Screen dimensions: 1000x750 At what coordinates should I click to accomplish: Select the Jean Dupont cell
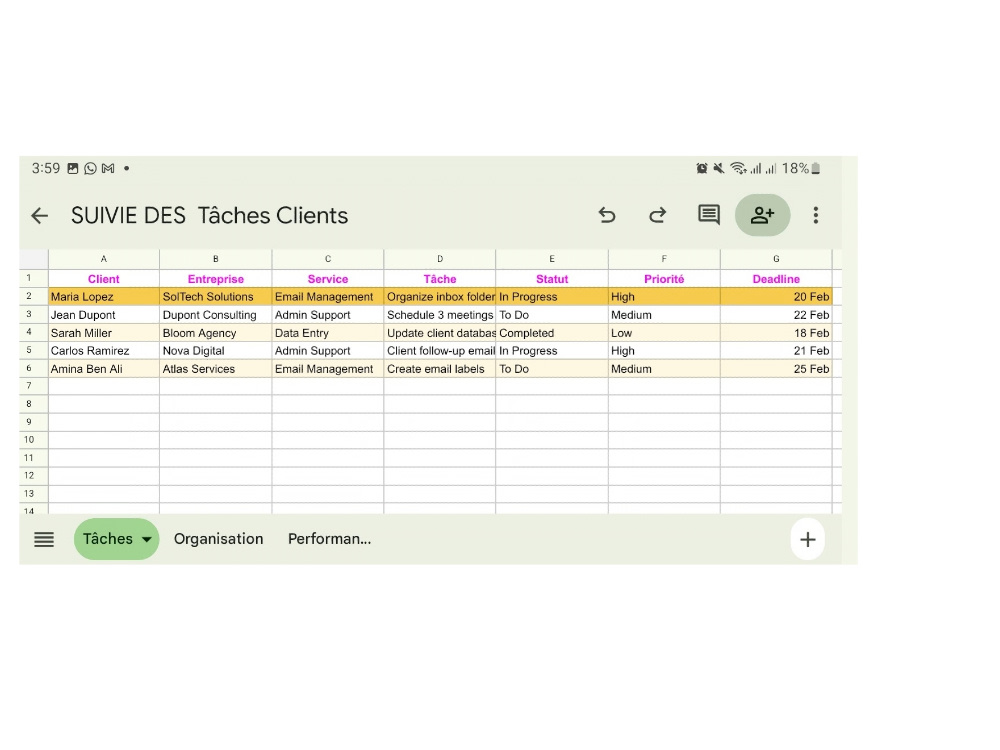pos(104,315)
